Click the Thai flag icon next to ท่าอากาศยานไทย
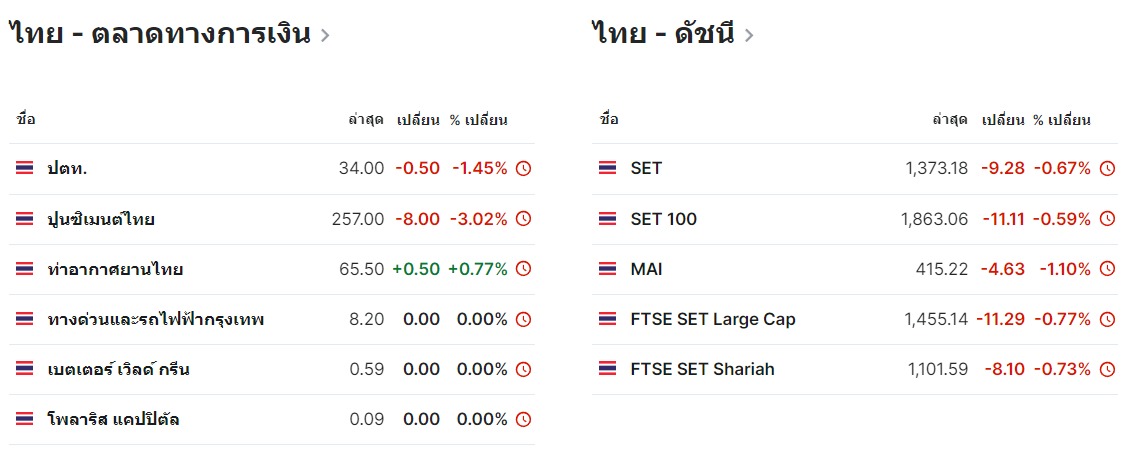The width and height of the screenshot is (1131, 450). [x=25, y=269]
